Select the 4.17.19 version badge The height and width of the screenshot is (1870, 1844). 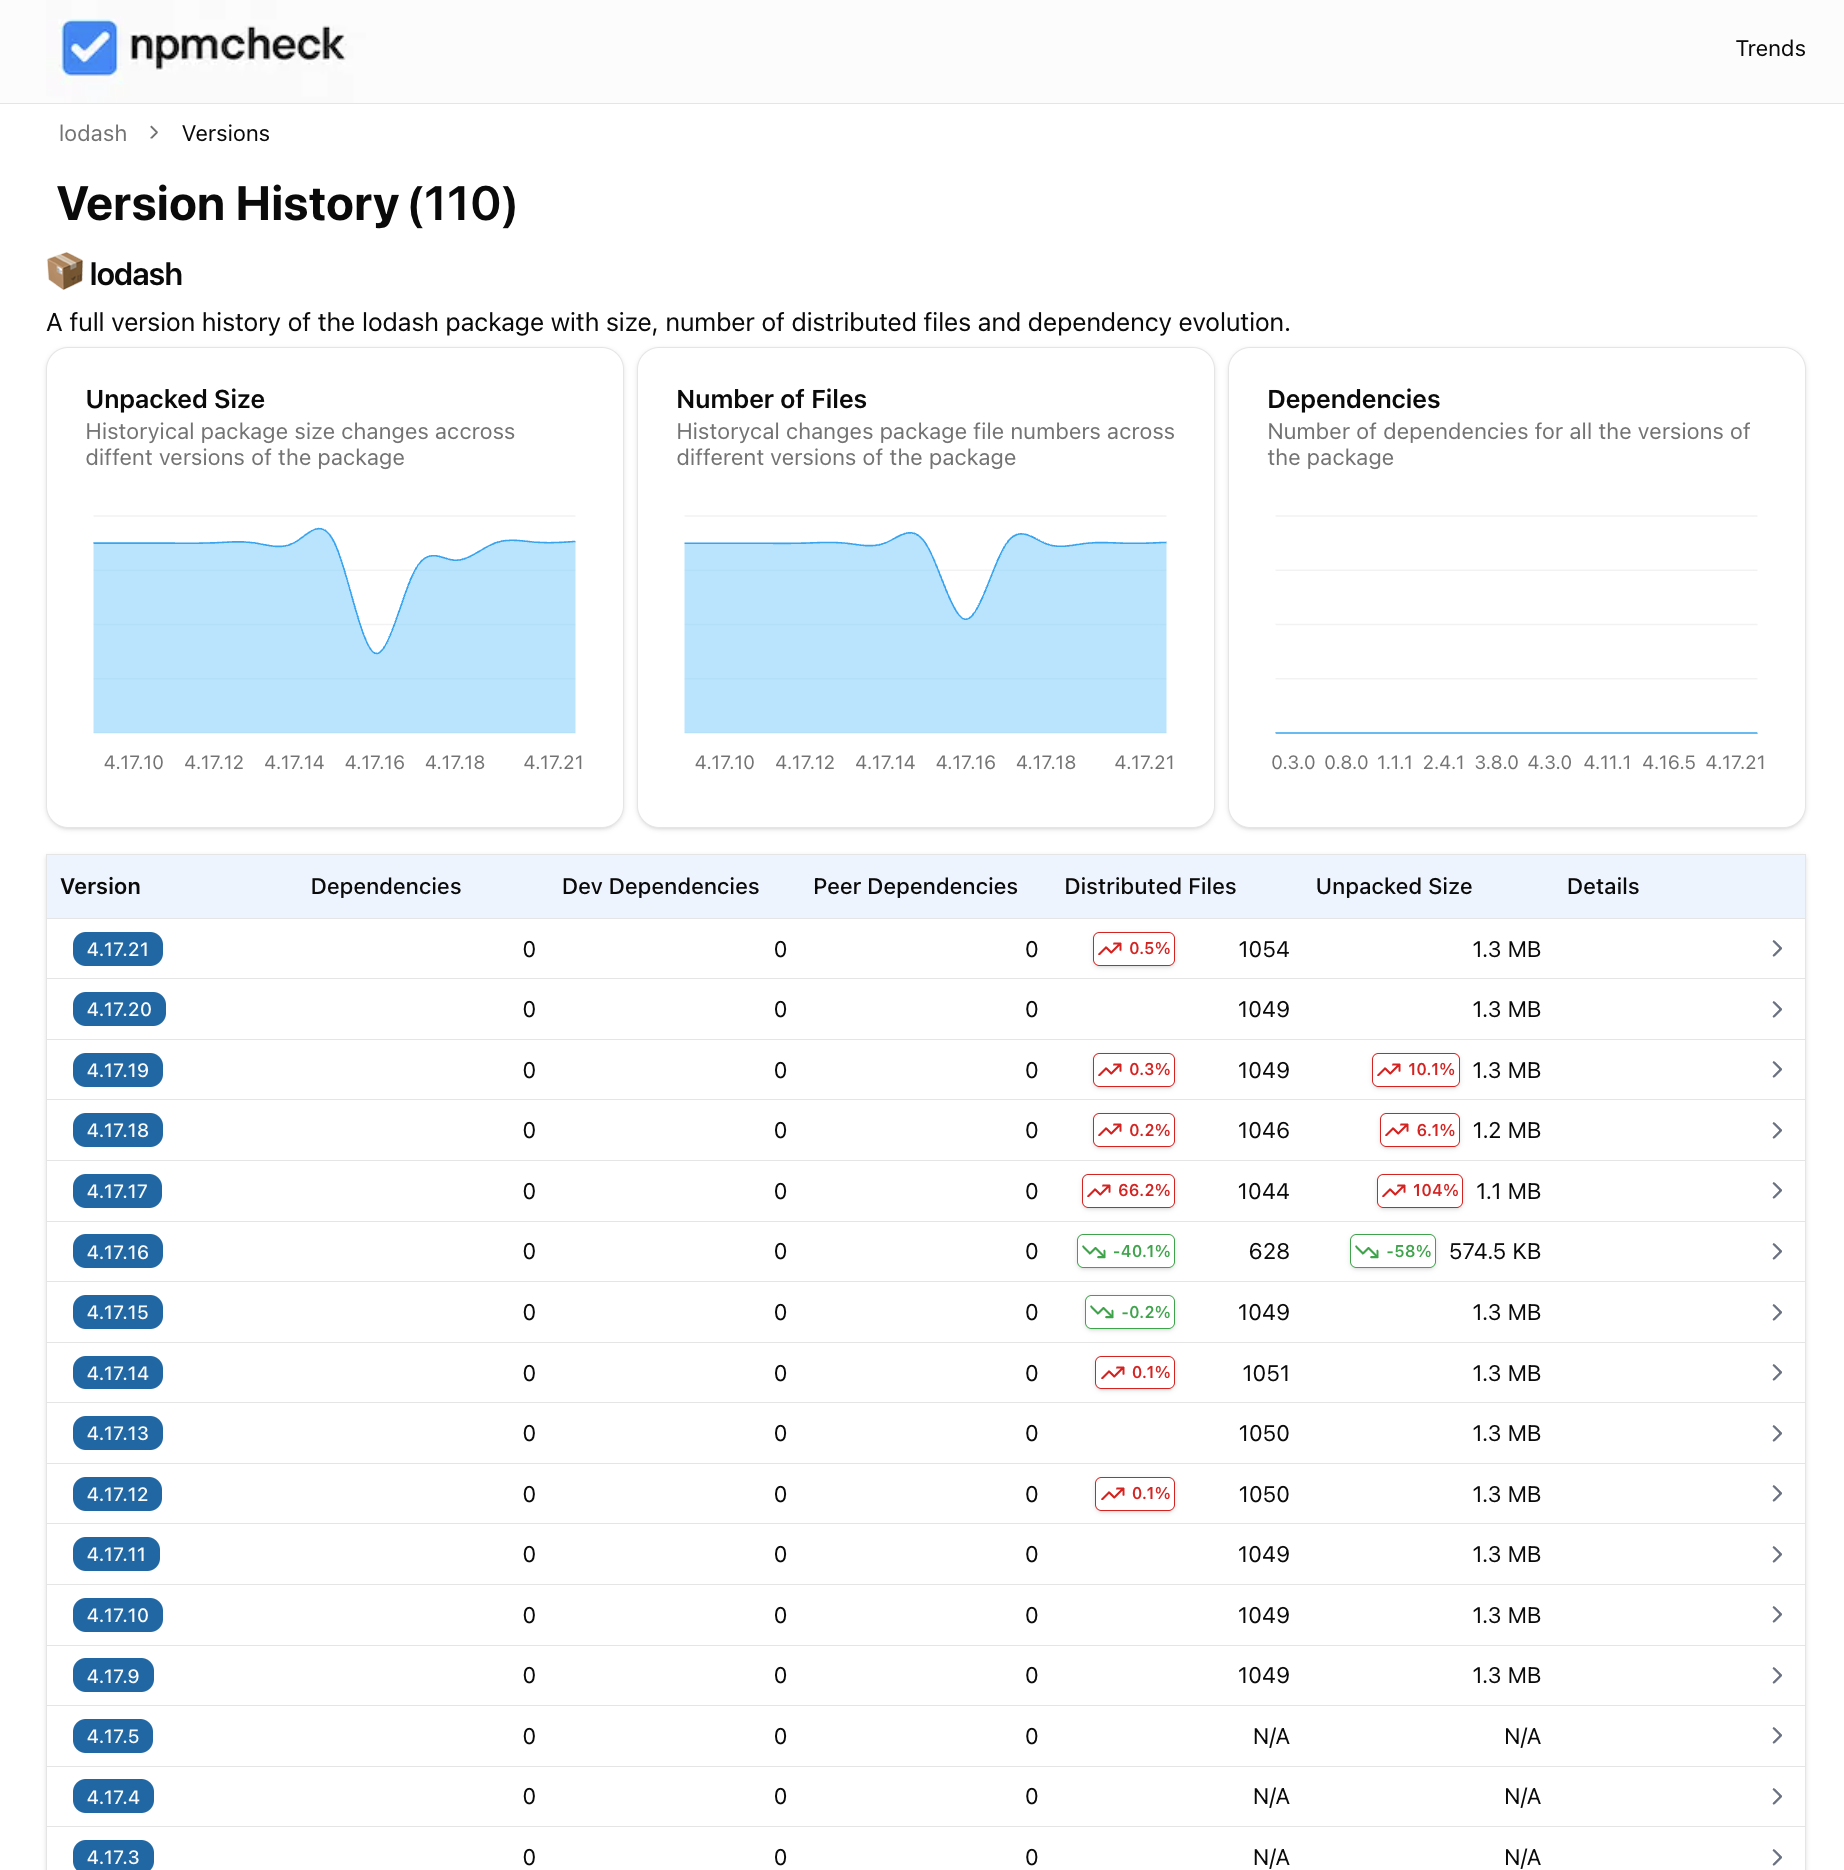point(118,1070)
